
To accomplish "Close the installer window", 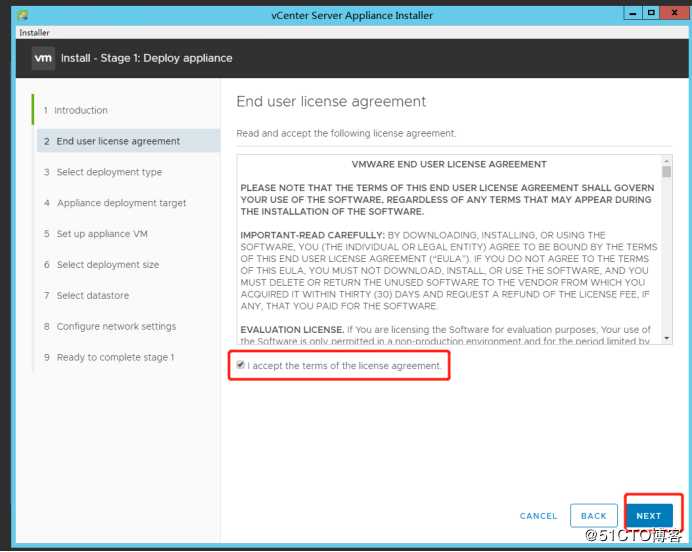I will pos(674,13).
